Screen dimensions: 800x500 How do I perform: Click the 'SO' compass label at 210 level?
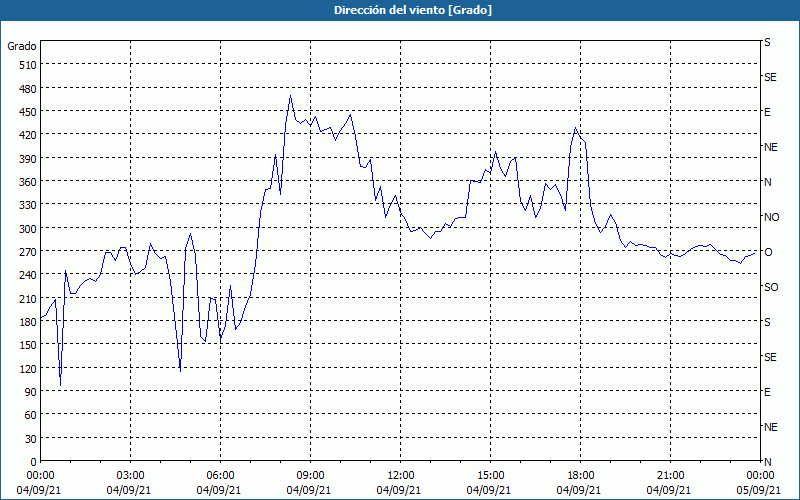[771, 287]
